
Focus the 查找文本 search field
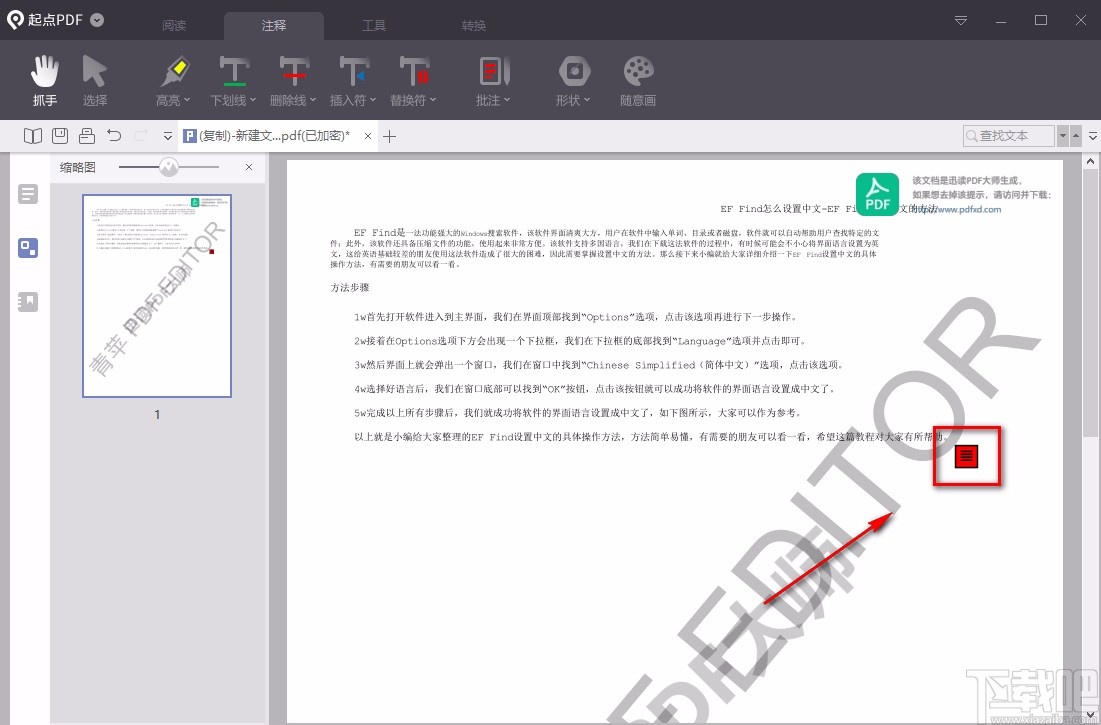(x=1009, y=135)
